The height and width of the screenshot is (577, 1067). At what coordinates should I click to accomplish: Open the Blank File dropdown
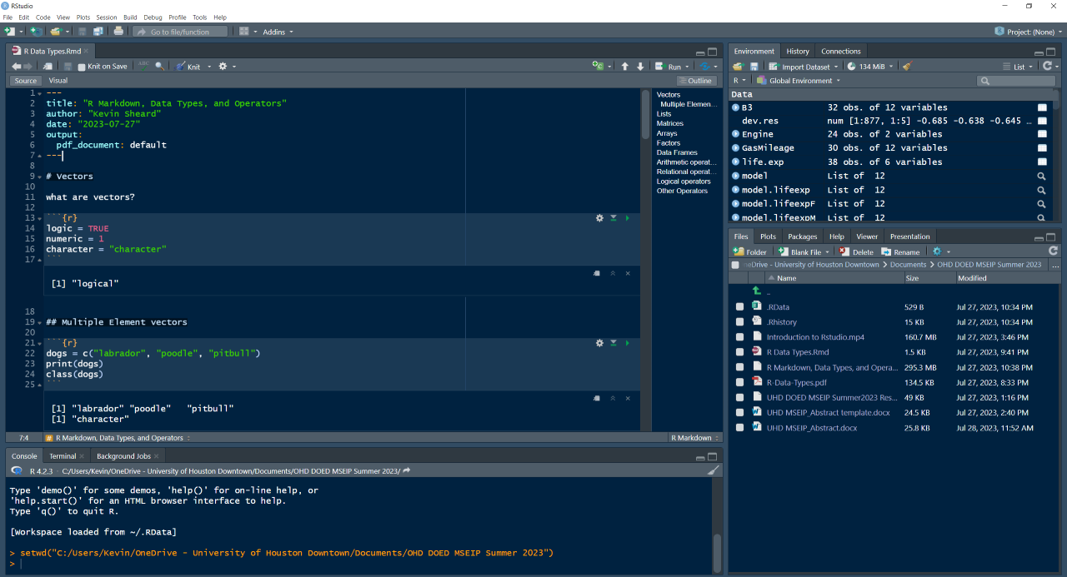click(x=804, y=252)
